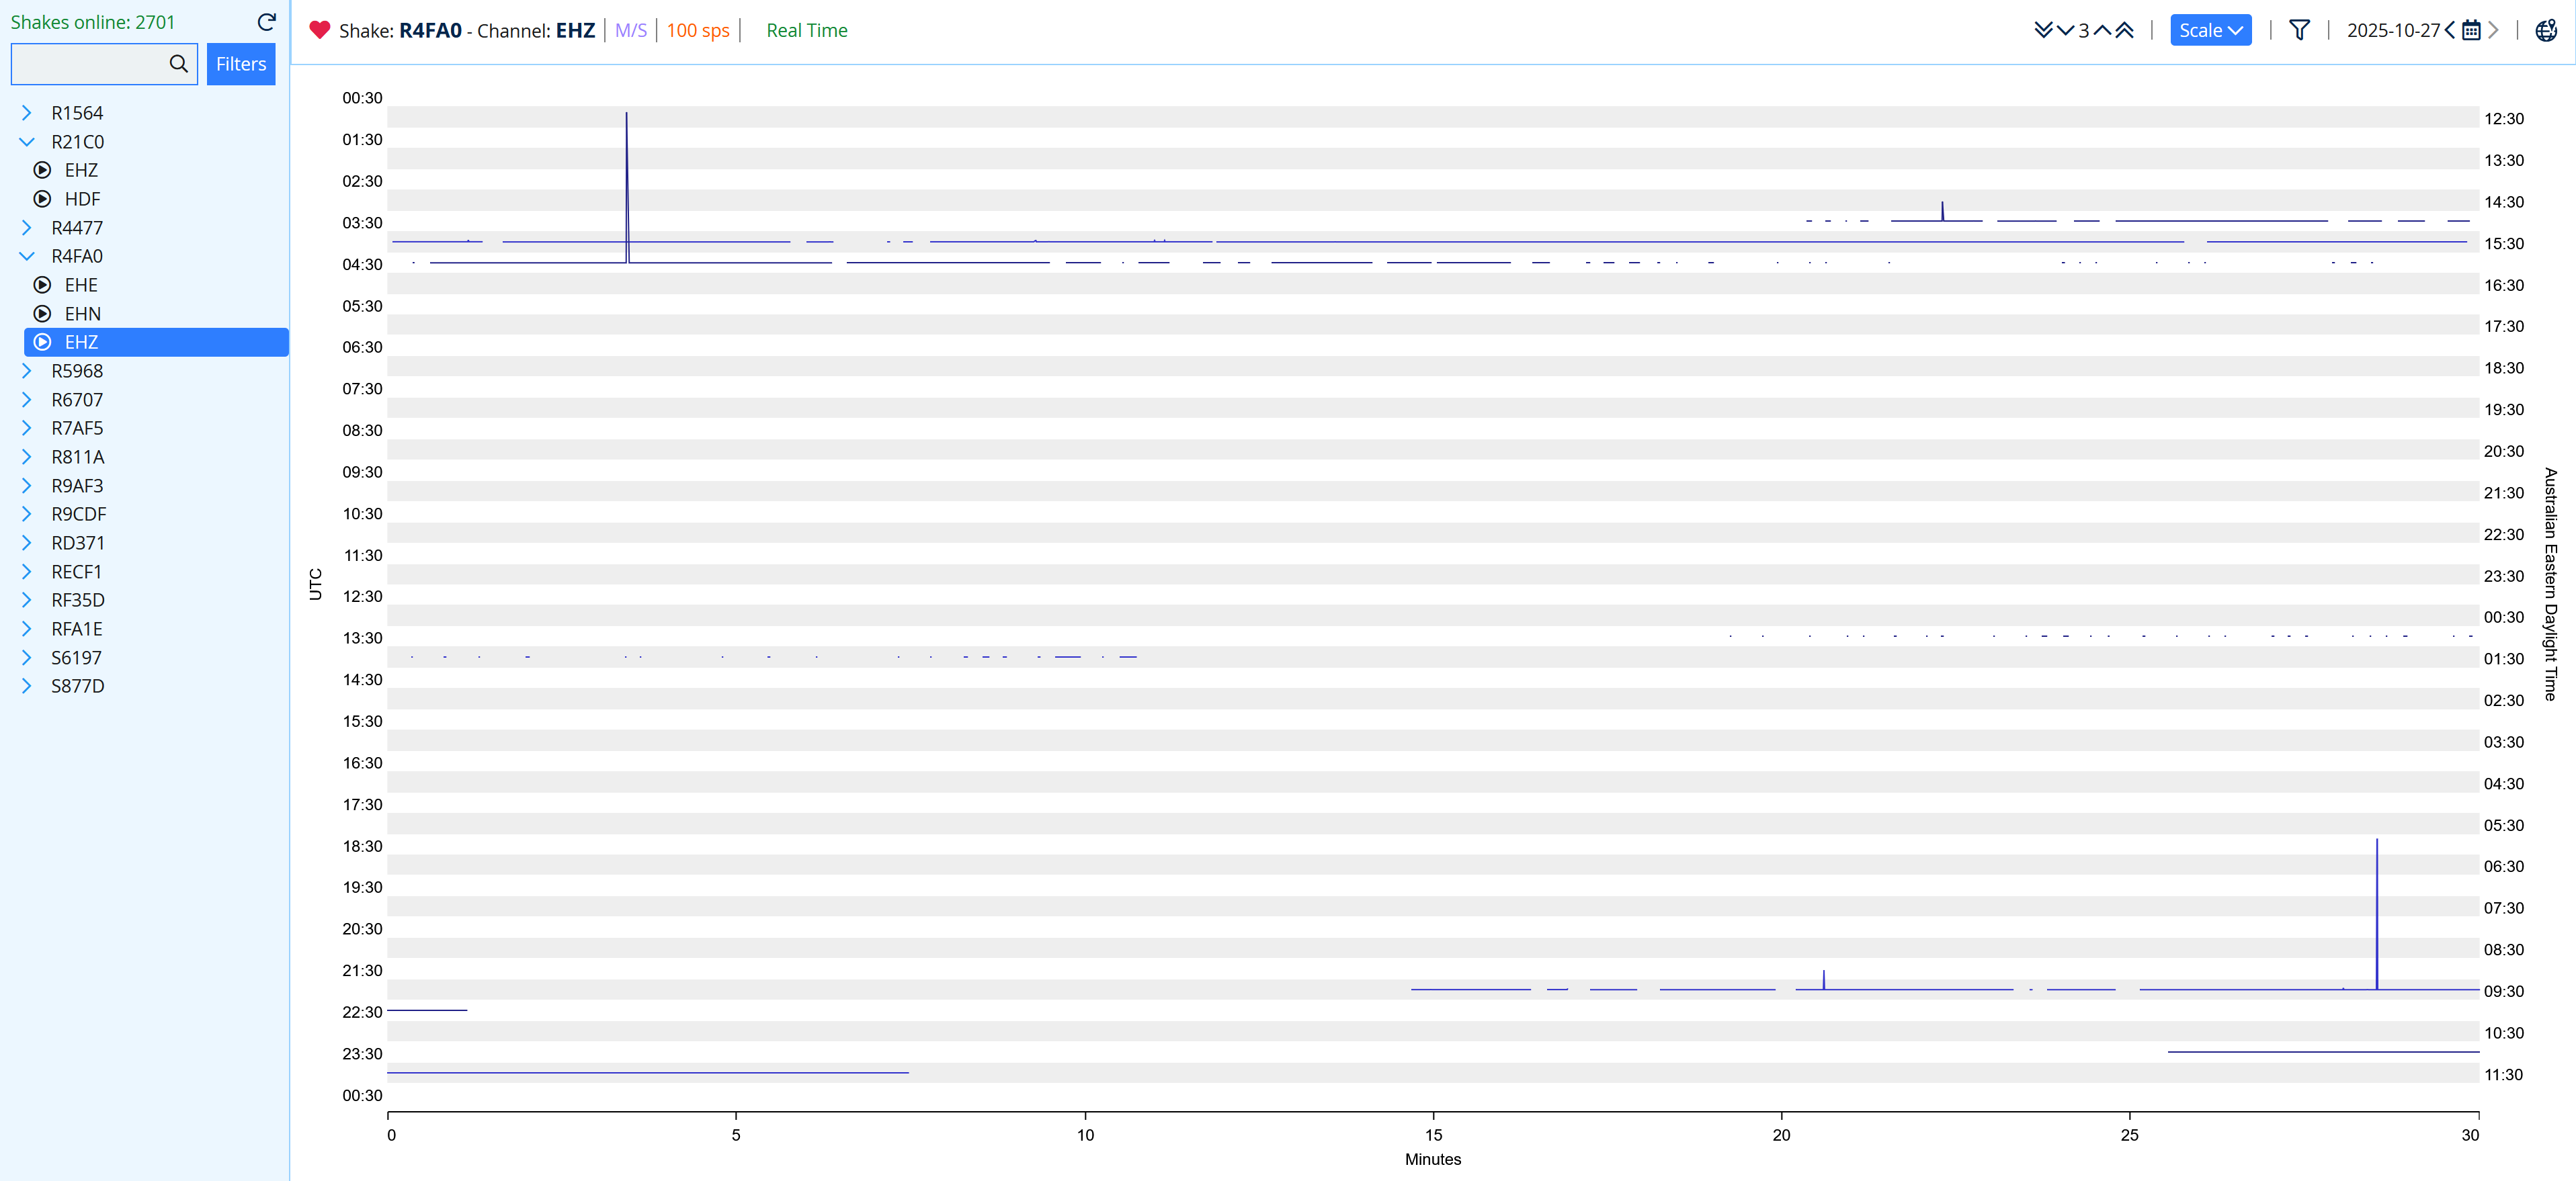2576x1181 pixels.
Task: Open the Scale dropdown
Action: tap(2210, 30)
